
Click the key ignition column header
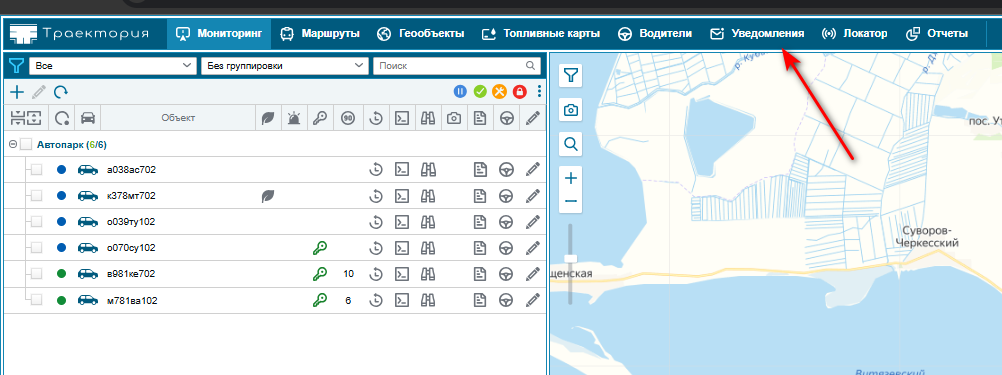point(320,118)
